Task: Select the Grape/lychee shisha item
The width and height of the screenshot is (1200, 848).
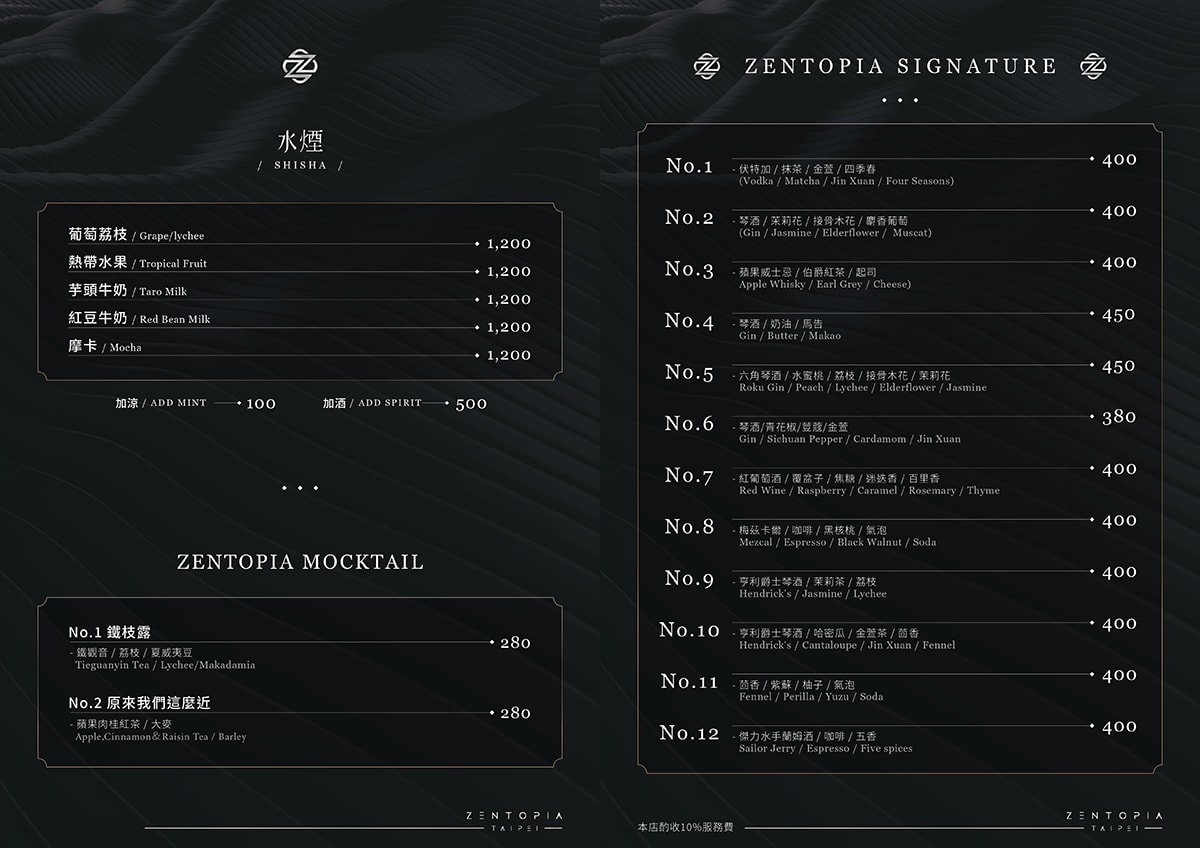Action: click(x=299, y=238)
